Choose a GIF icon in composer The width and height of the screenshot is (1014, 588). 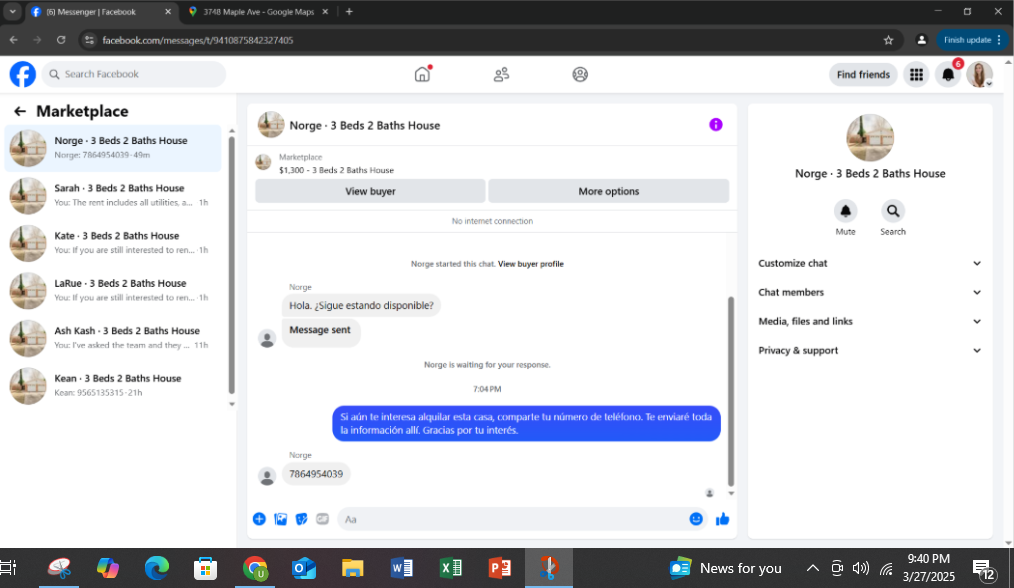(x=323, y=519)
